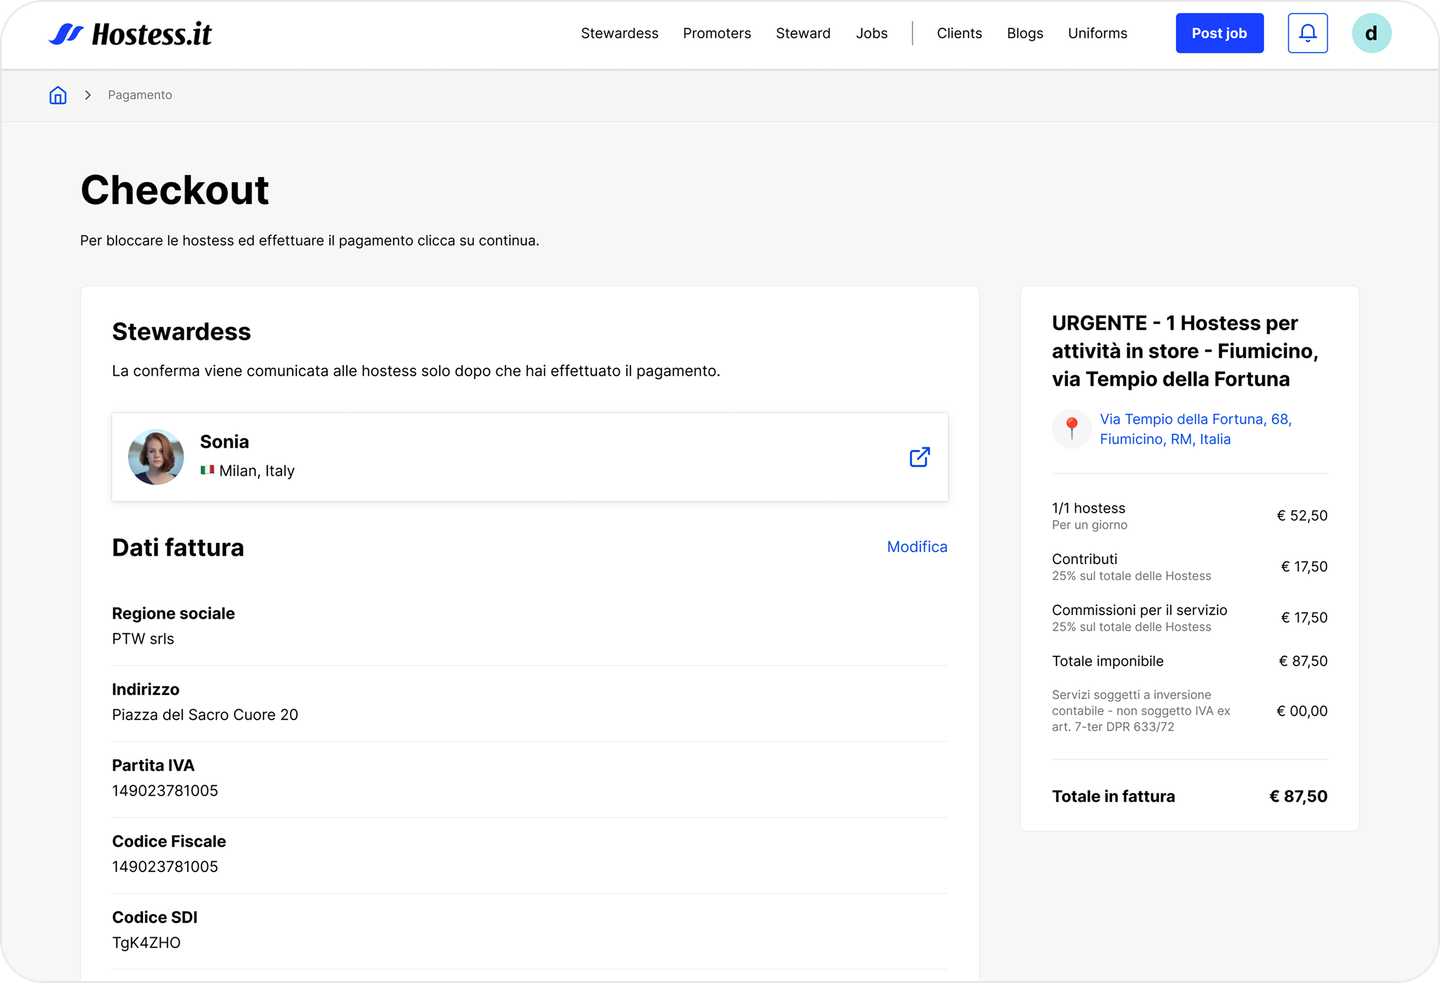This screenshot has height=983, width=1440.
Task: Open the Blogs page
Action: [1025, 33]
